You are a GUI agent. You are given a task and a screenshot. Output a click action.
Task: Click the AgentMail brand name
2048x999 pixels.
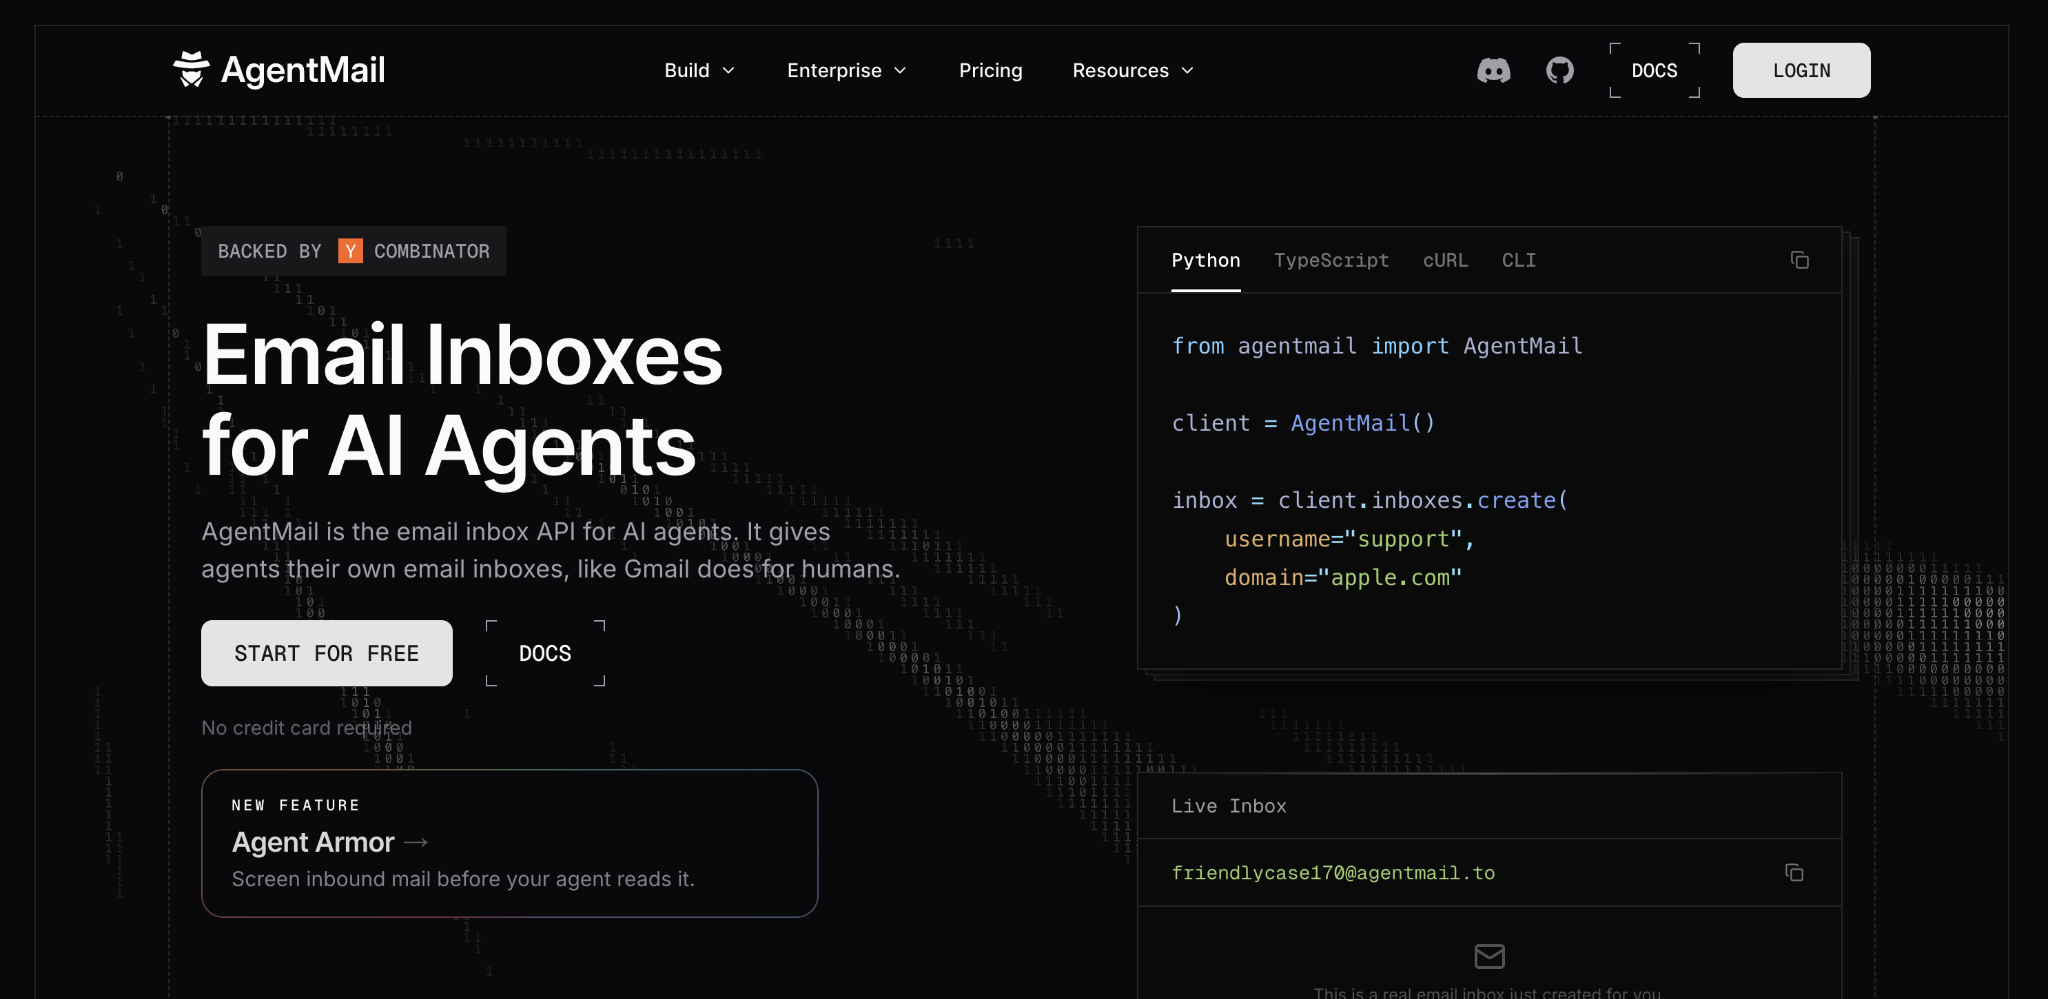point(303,70)
